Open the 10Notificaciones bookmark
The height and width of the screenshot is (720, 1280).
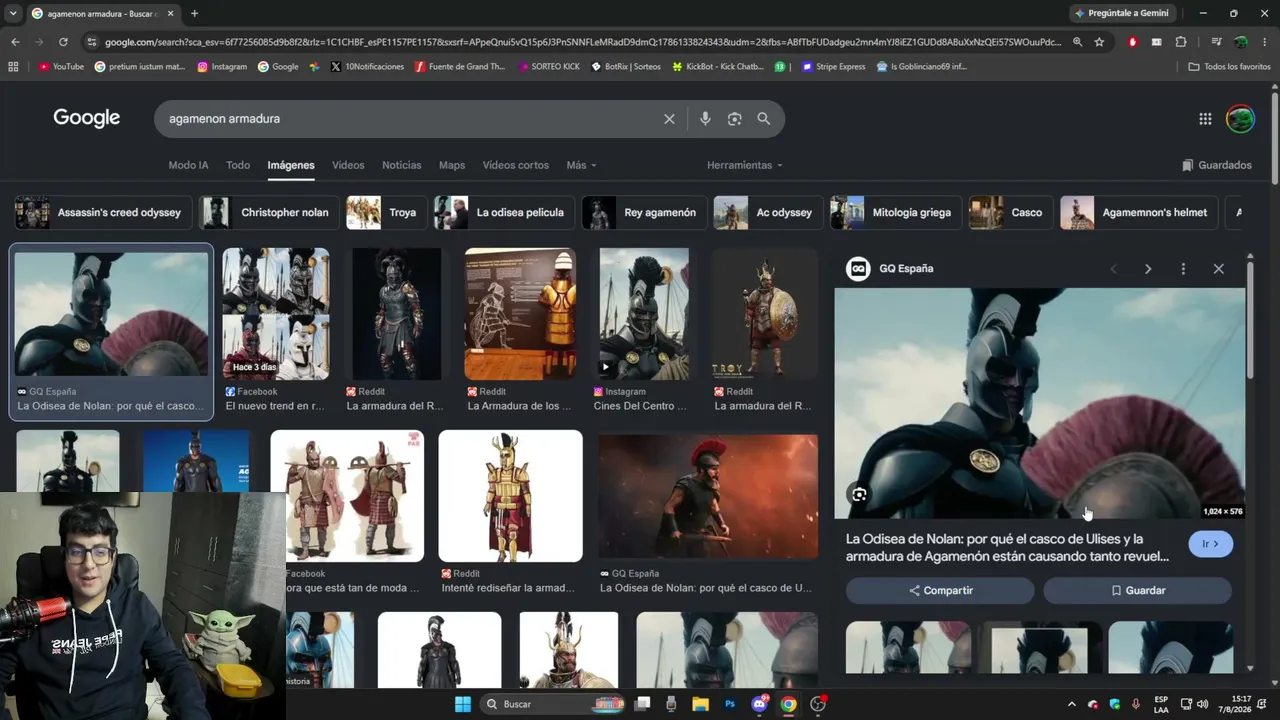click(x=367, y=67)
